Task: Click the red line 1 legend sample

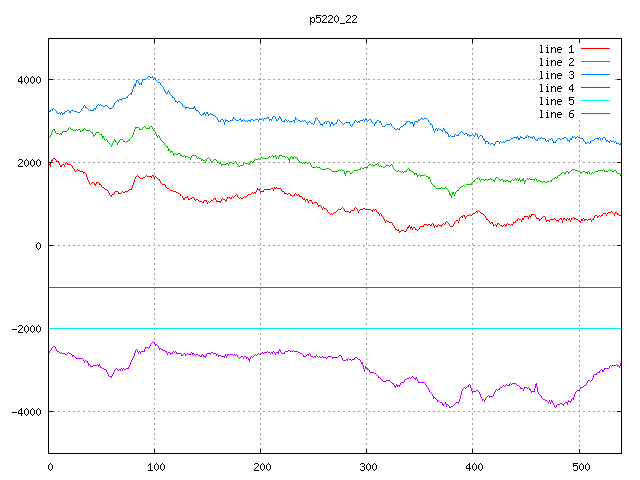Action: 595,49
